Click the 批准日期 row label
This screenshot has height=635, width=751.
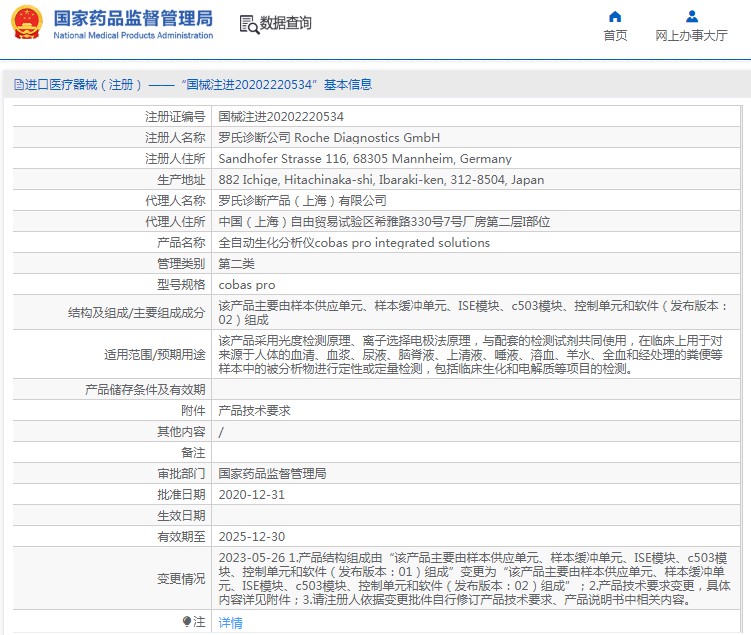click(181, 495)
